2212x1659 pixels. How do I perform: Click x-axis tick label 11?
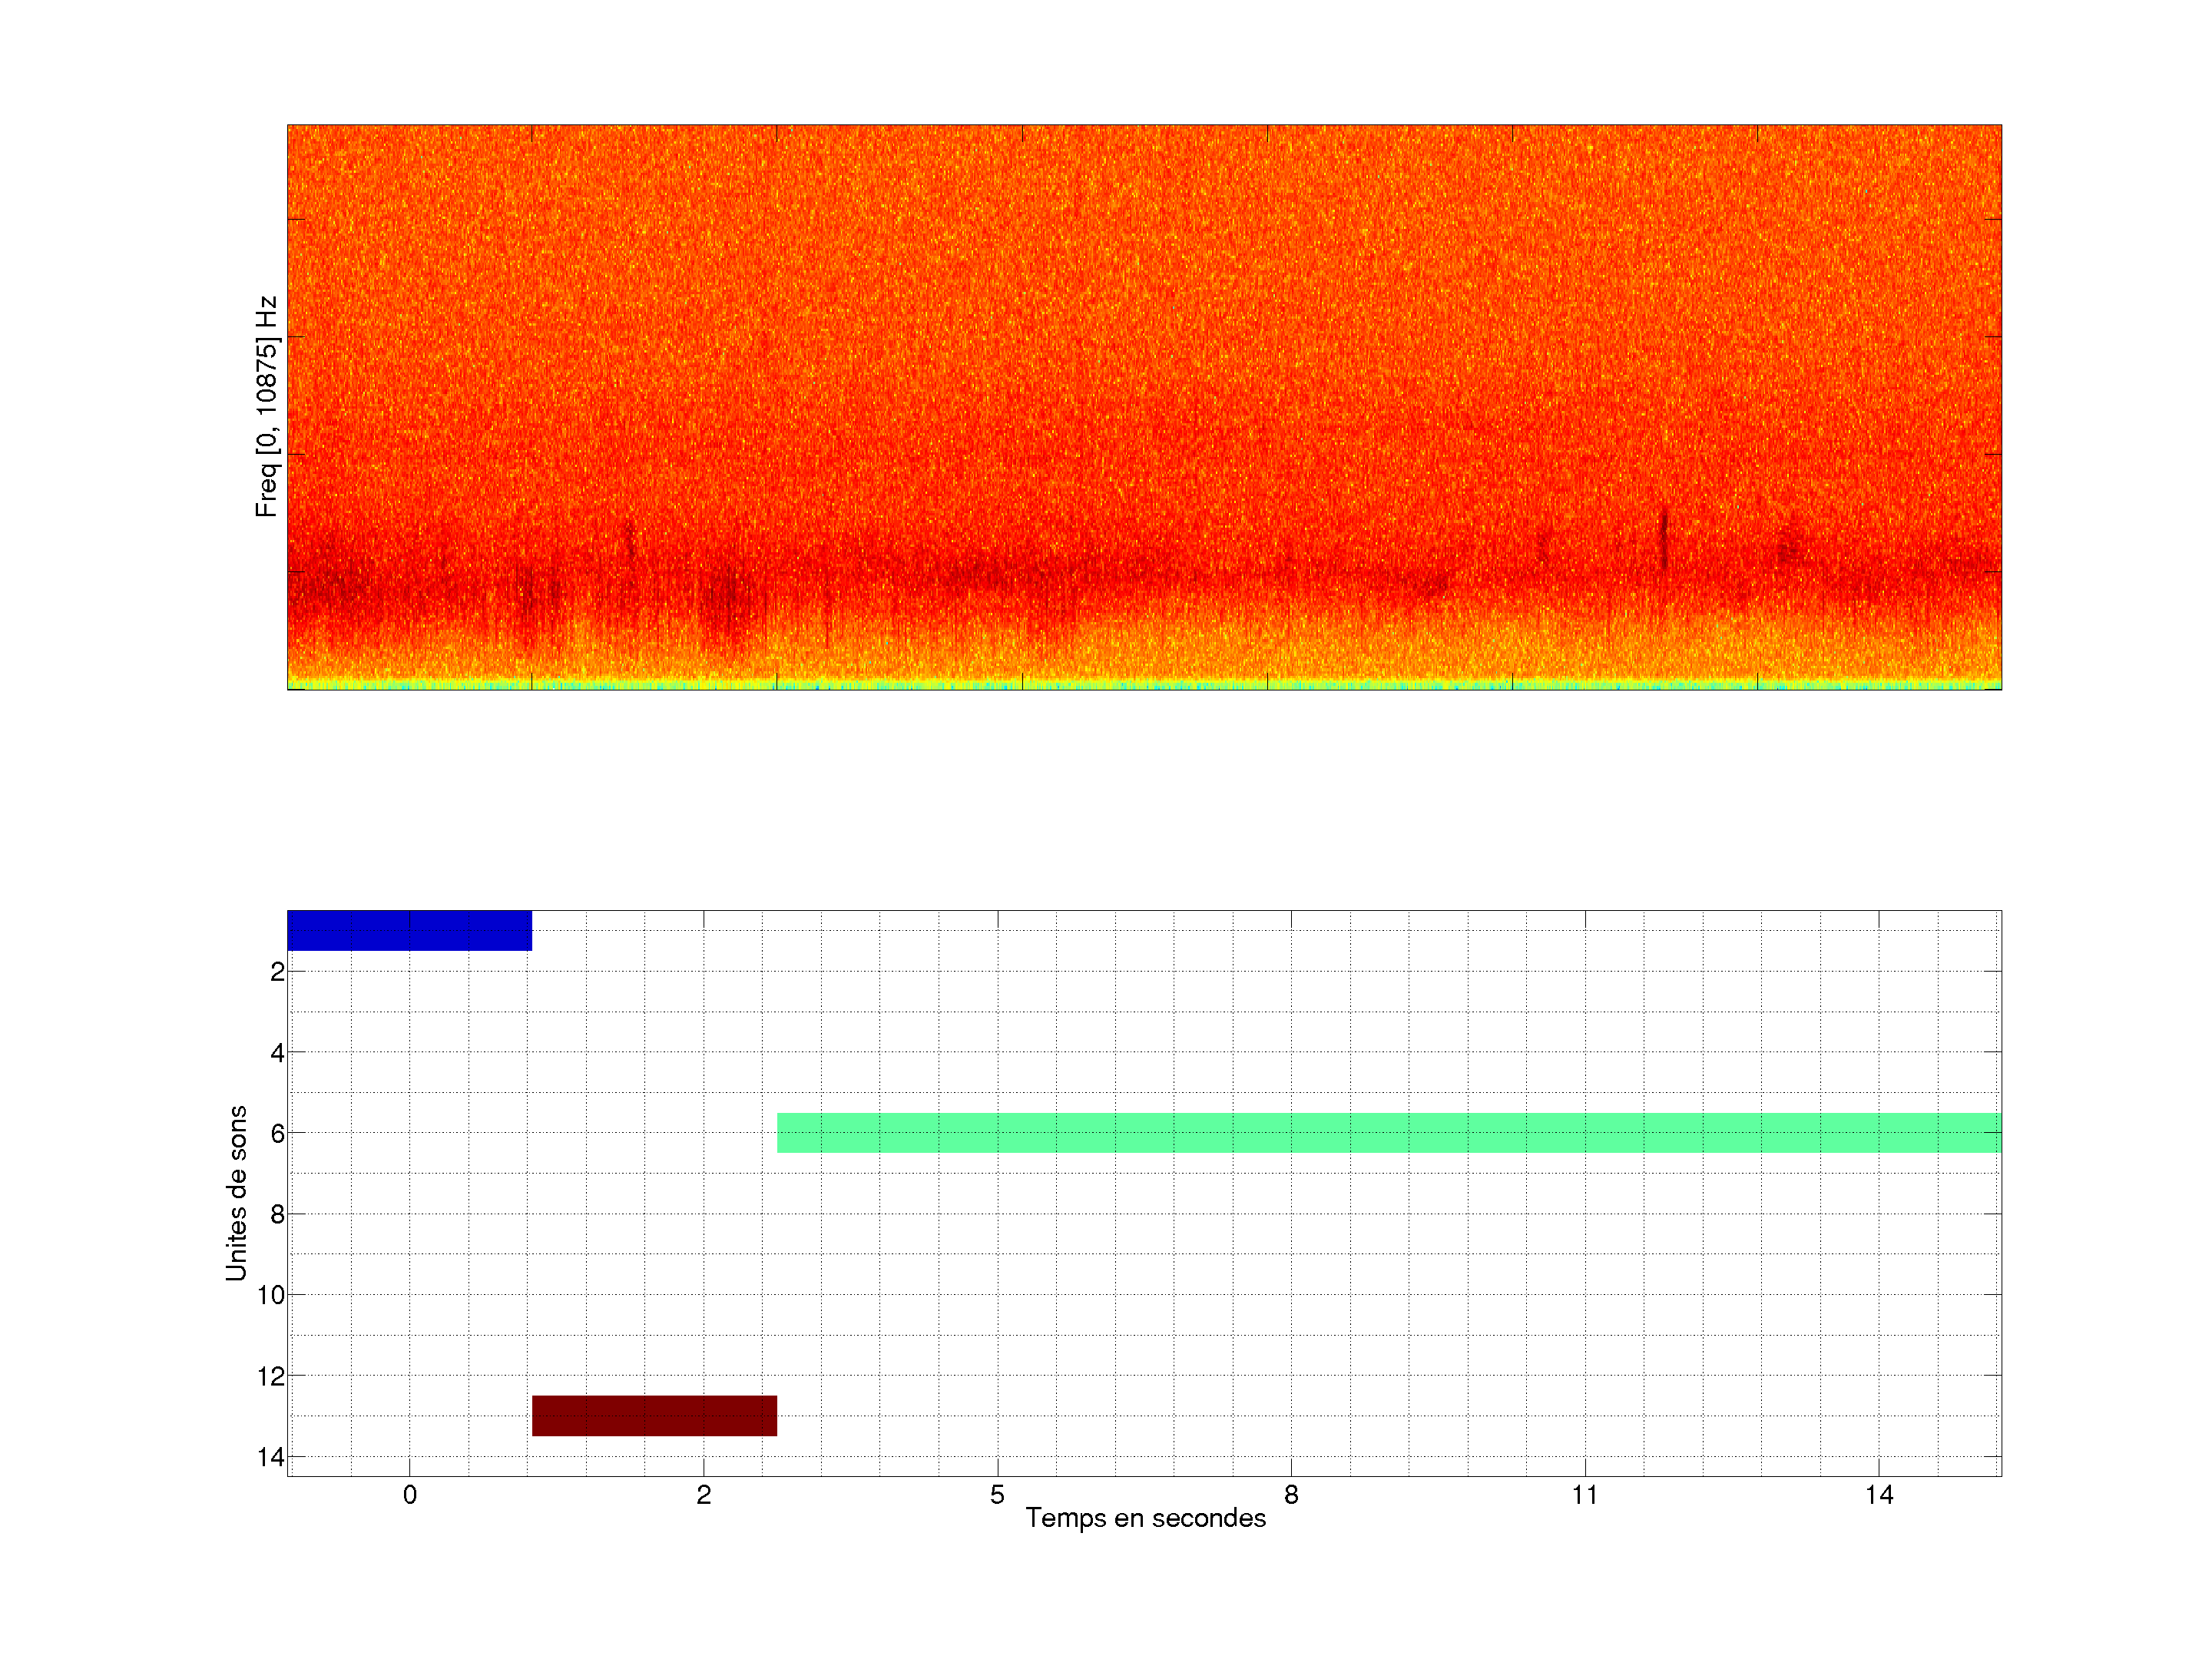coord(1584,1495)
